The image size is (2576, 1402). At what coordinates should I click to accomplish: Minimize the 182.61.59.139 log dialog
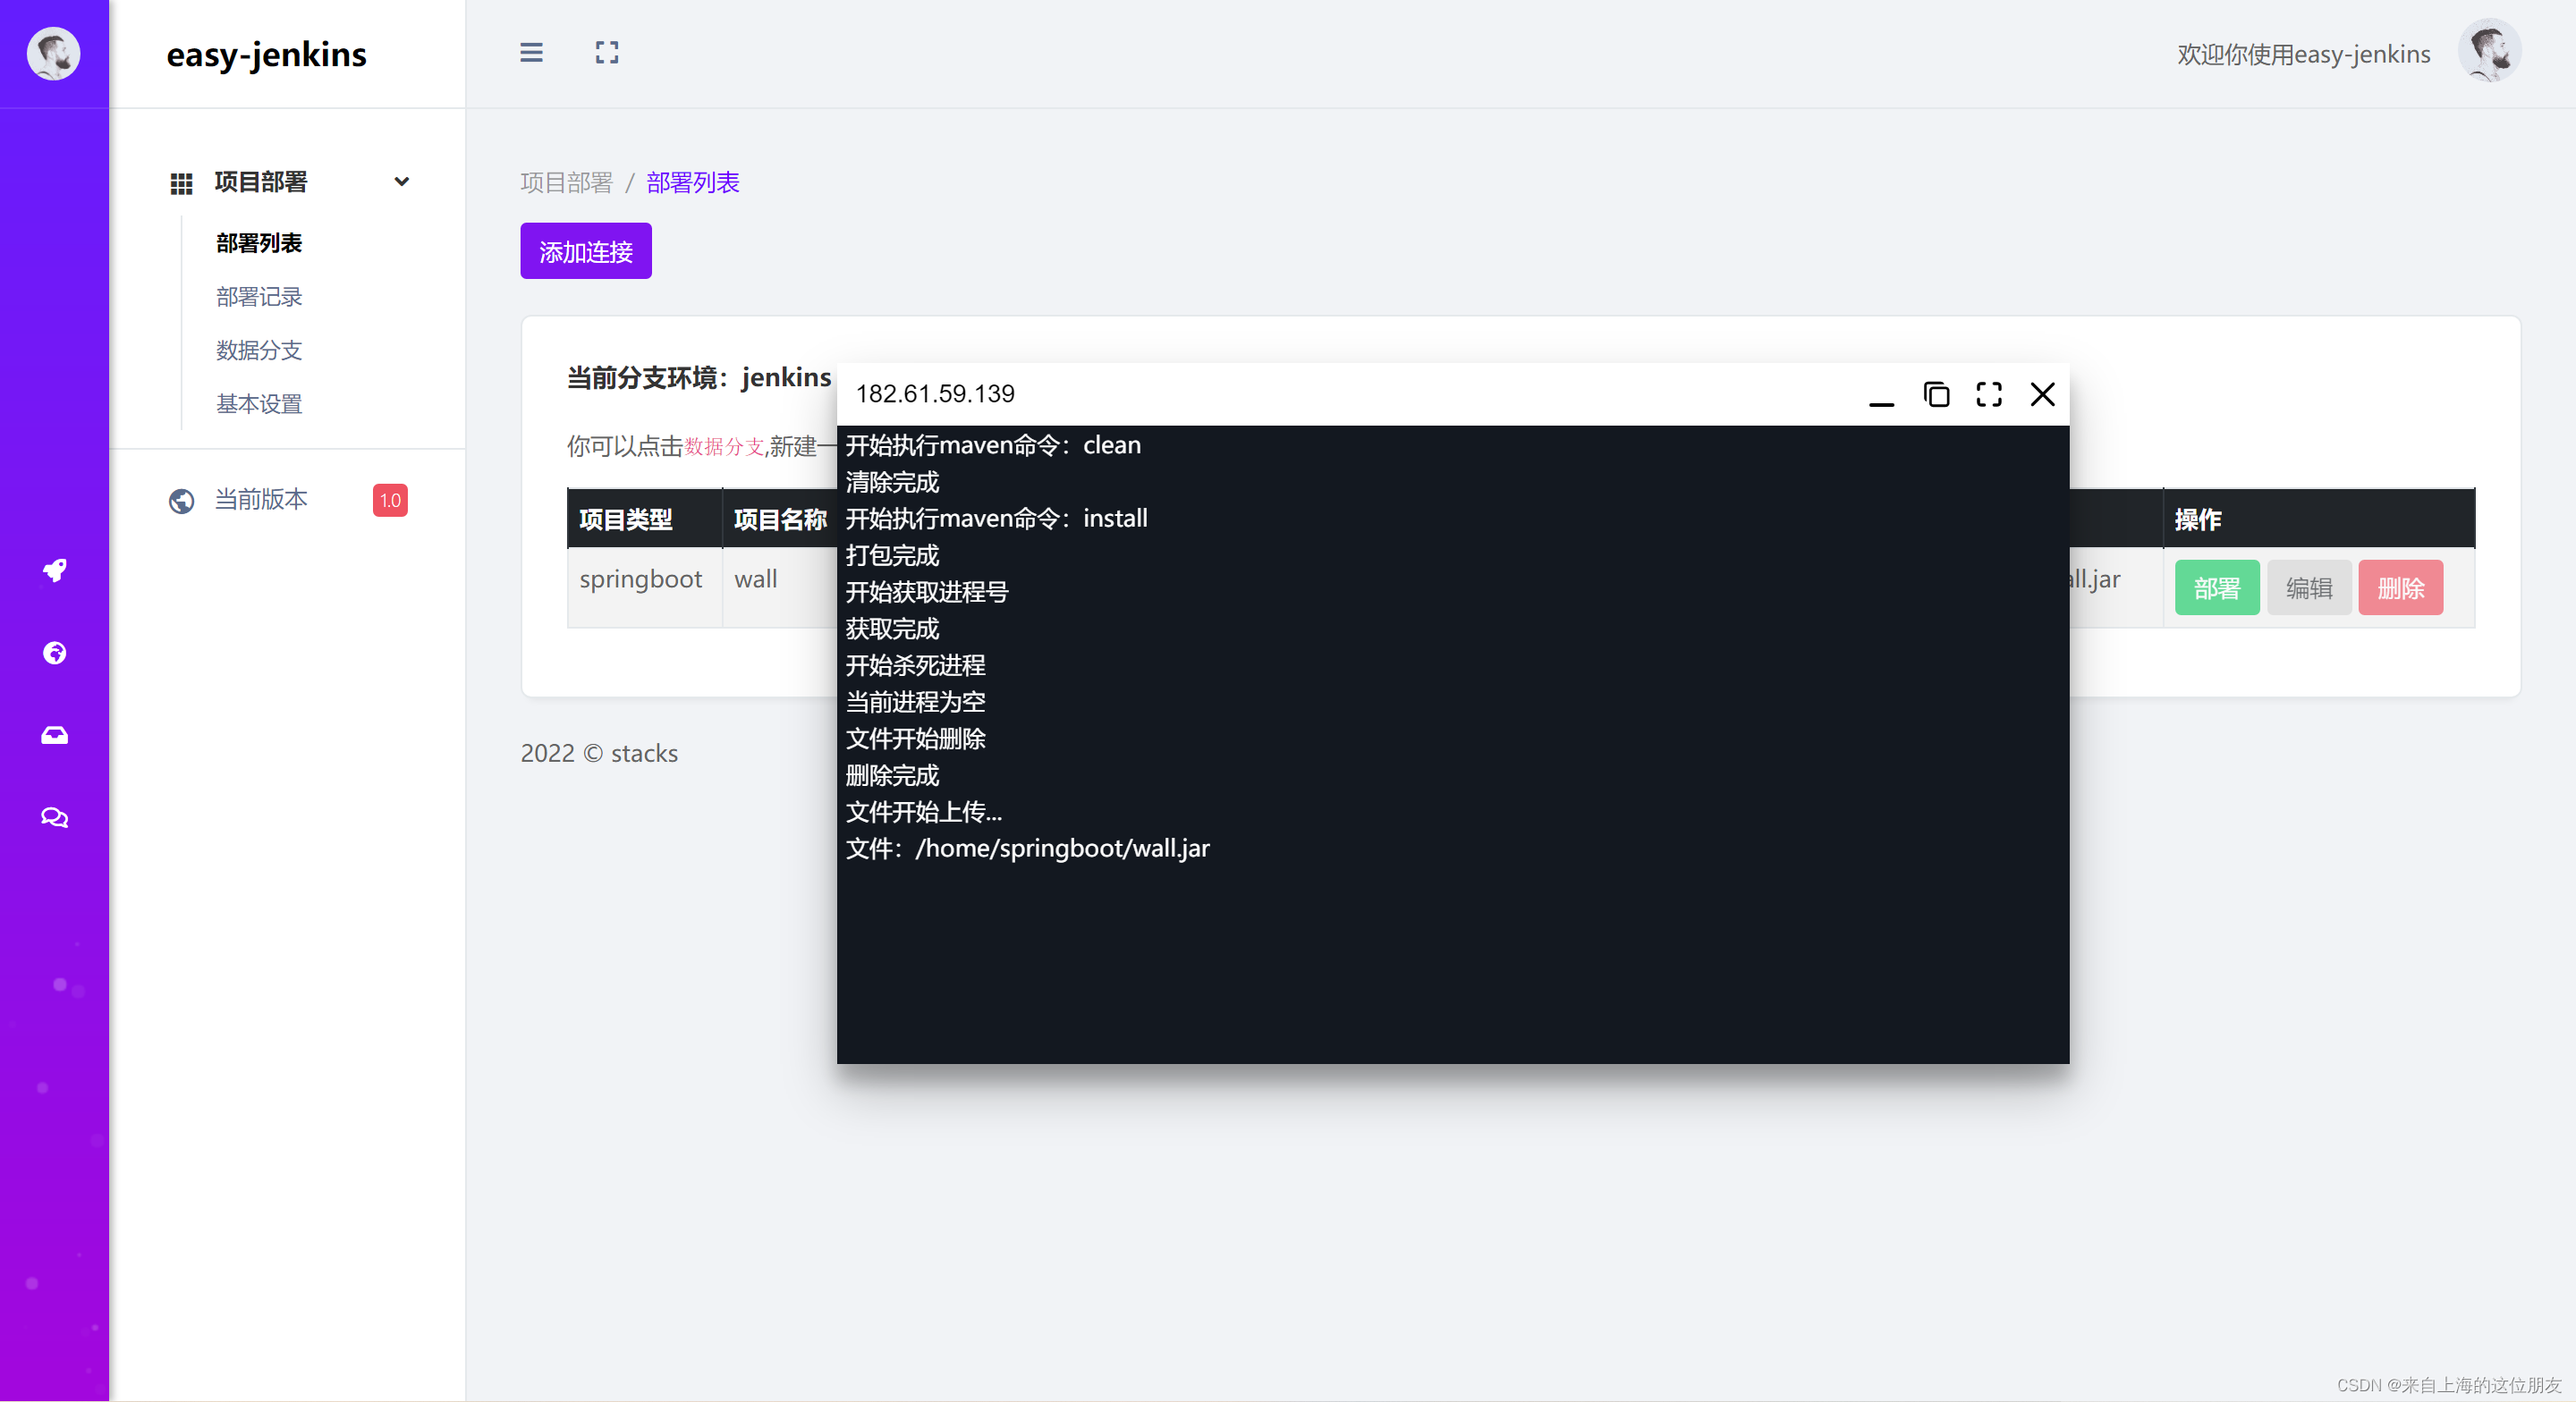[x=1881, y=402]
